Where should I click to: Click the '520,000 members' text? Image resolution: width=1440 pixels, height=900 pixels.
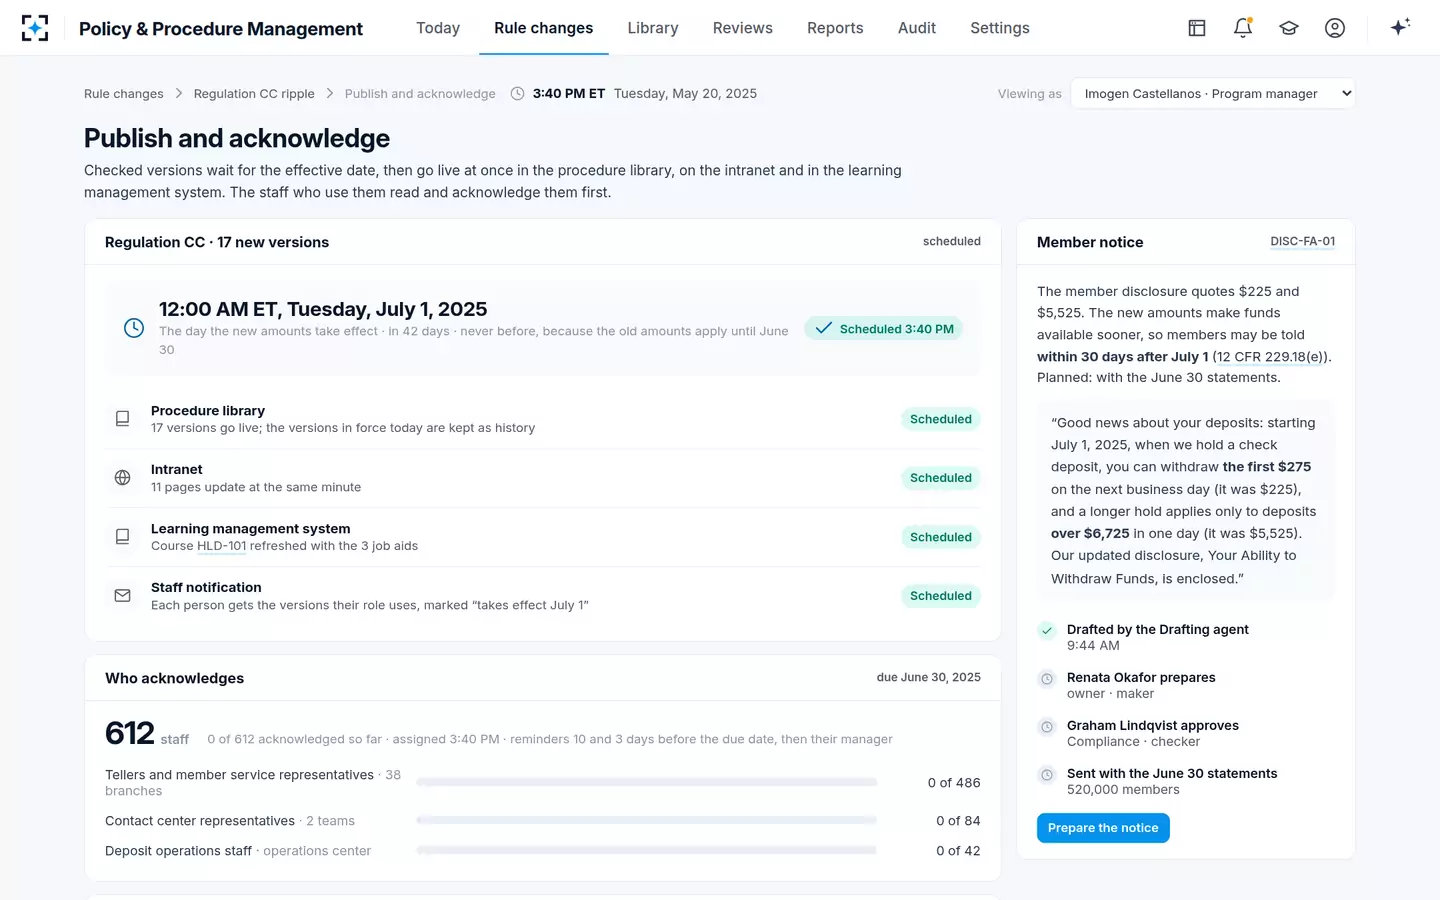(x=1123, y=790)
